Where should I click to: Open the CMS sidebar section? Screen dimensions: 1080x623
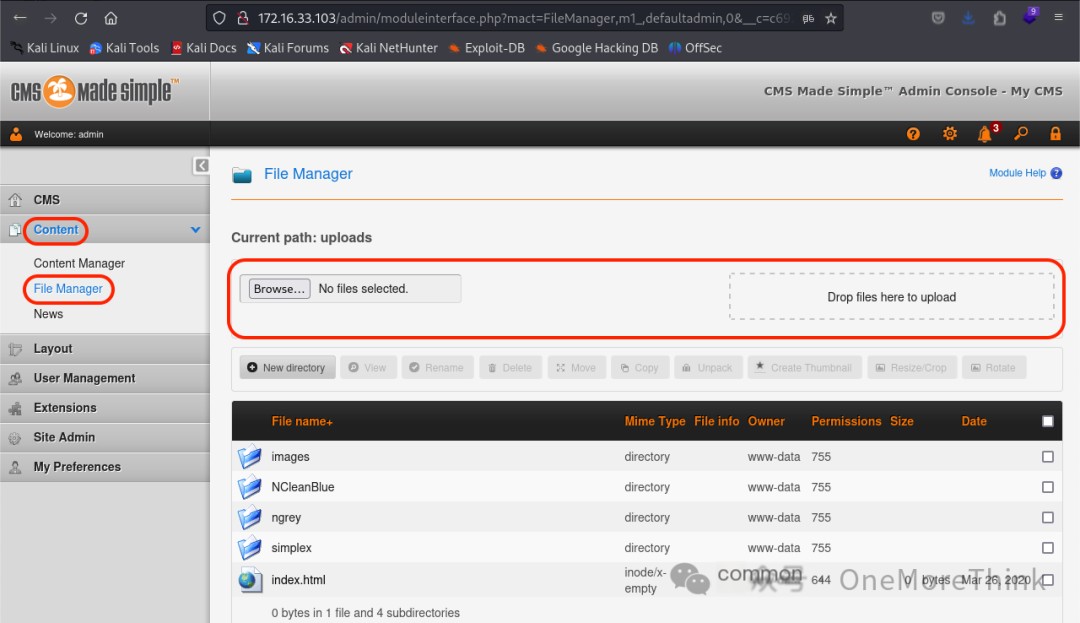(105, 200)
